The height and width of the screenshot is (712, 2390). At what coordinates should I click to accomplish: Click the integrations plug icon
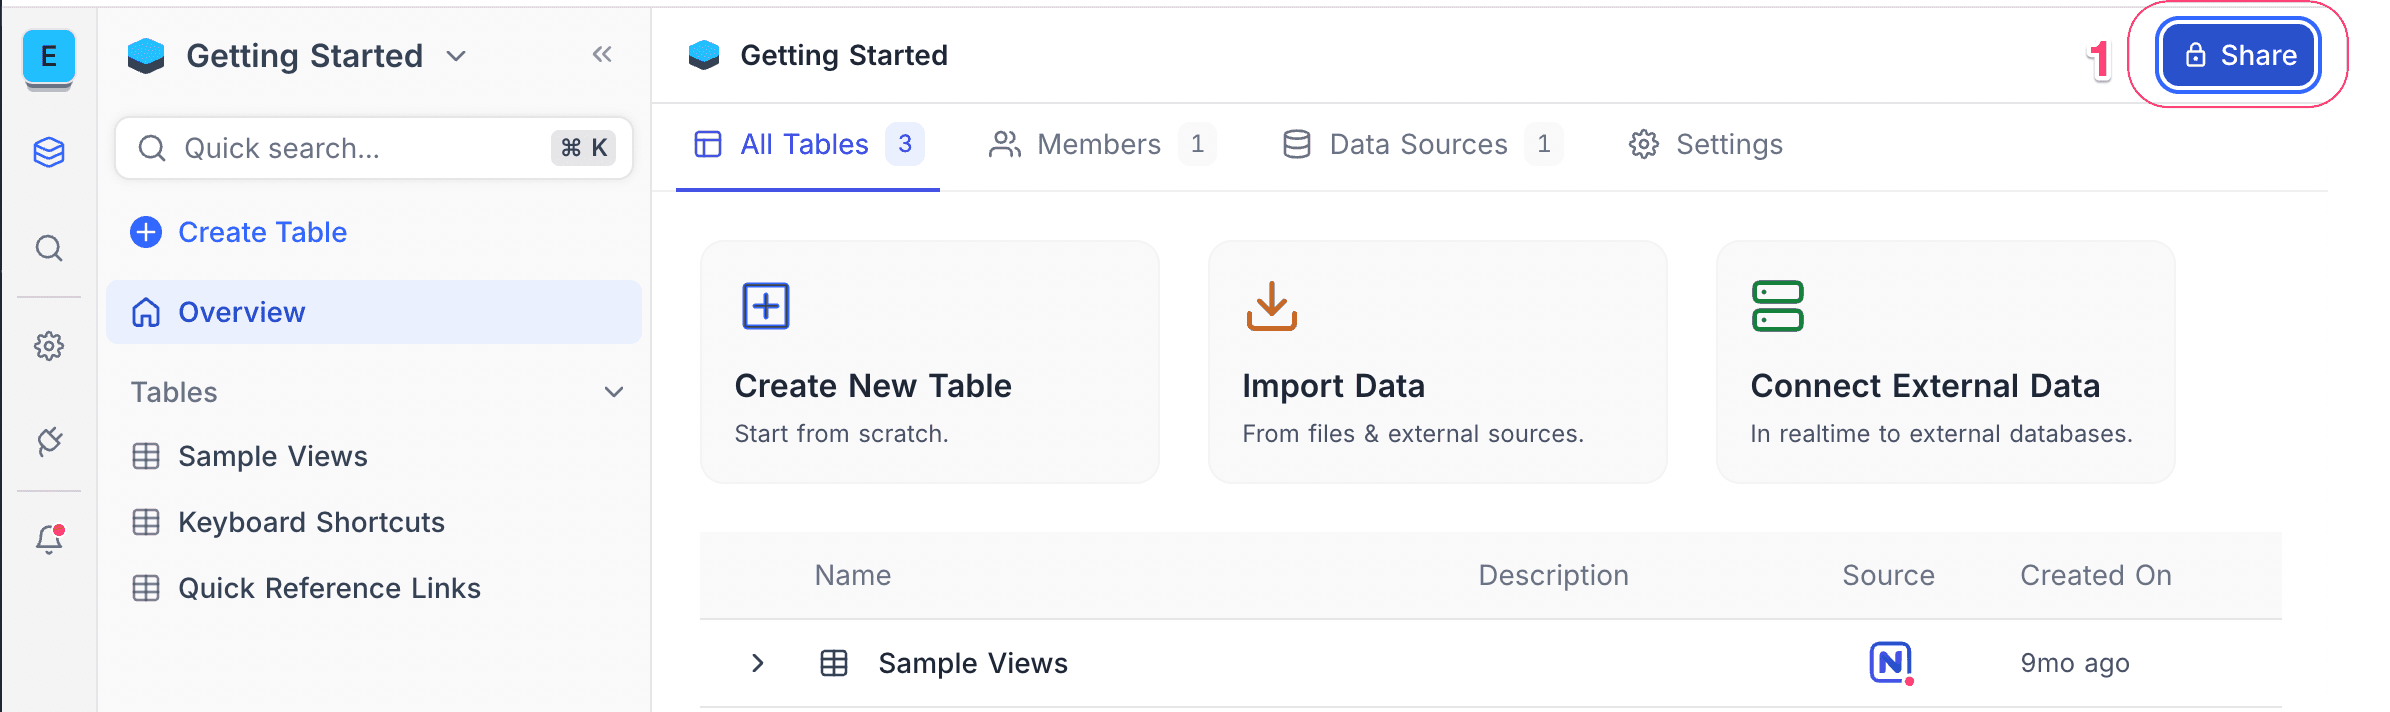(48, 441)
